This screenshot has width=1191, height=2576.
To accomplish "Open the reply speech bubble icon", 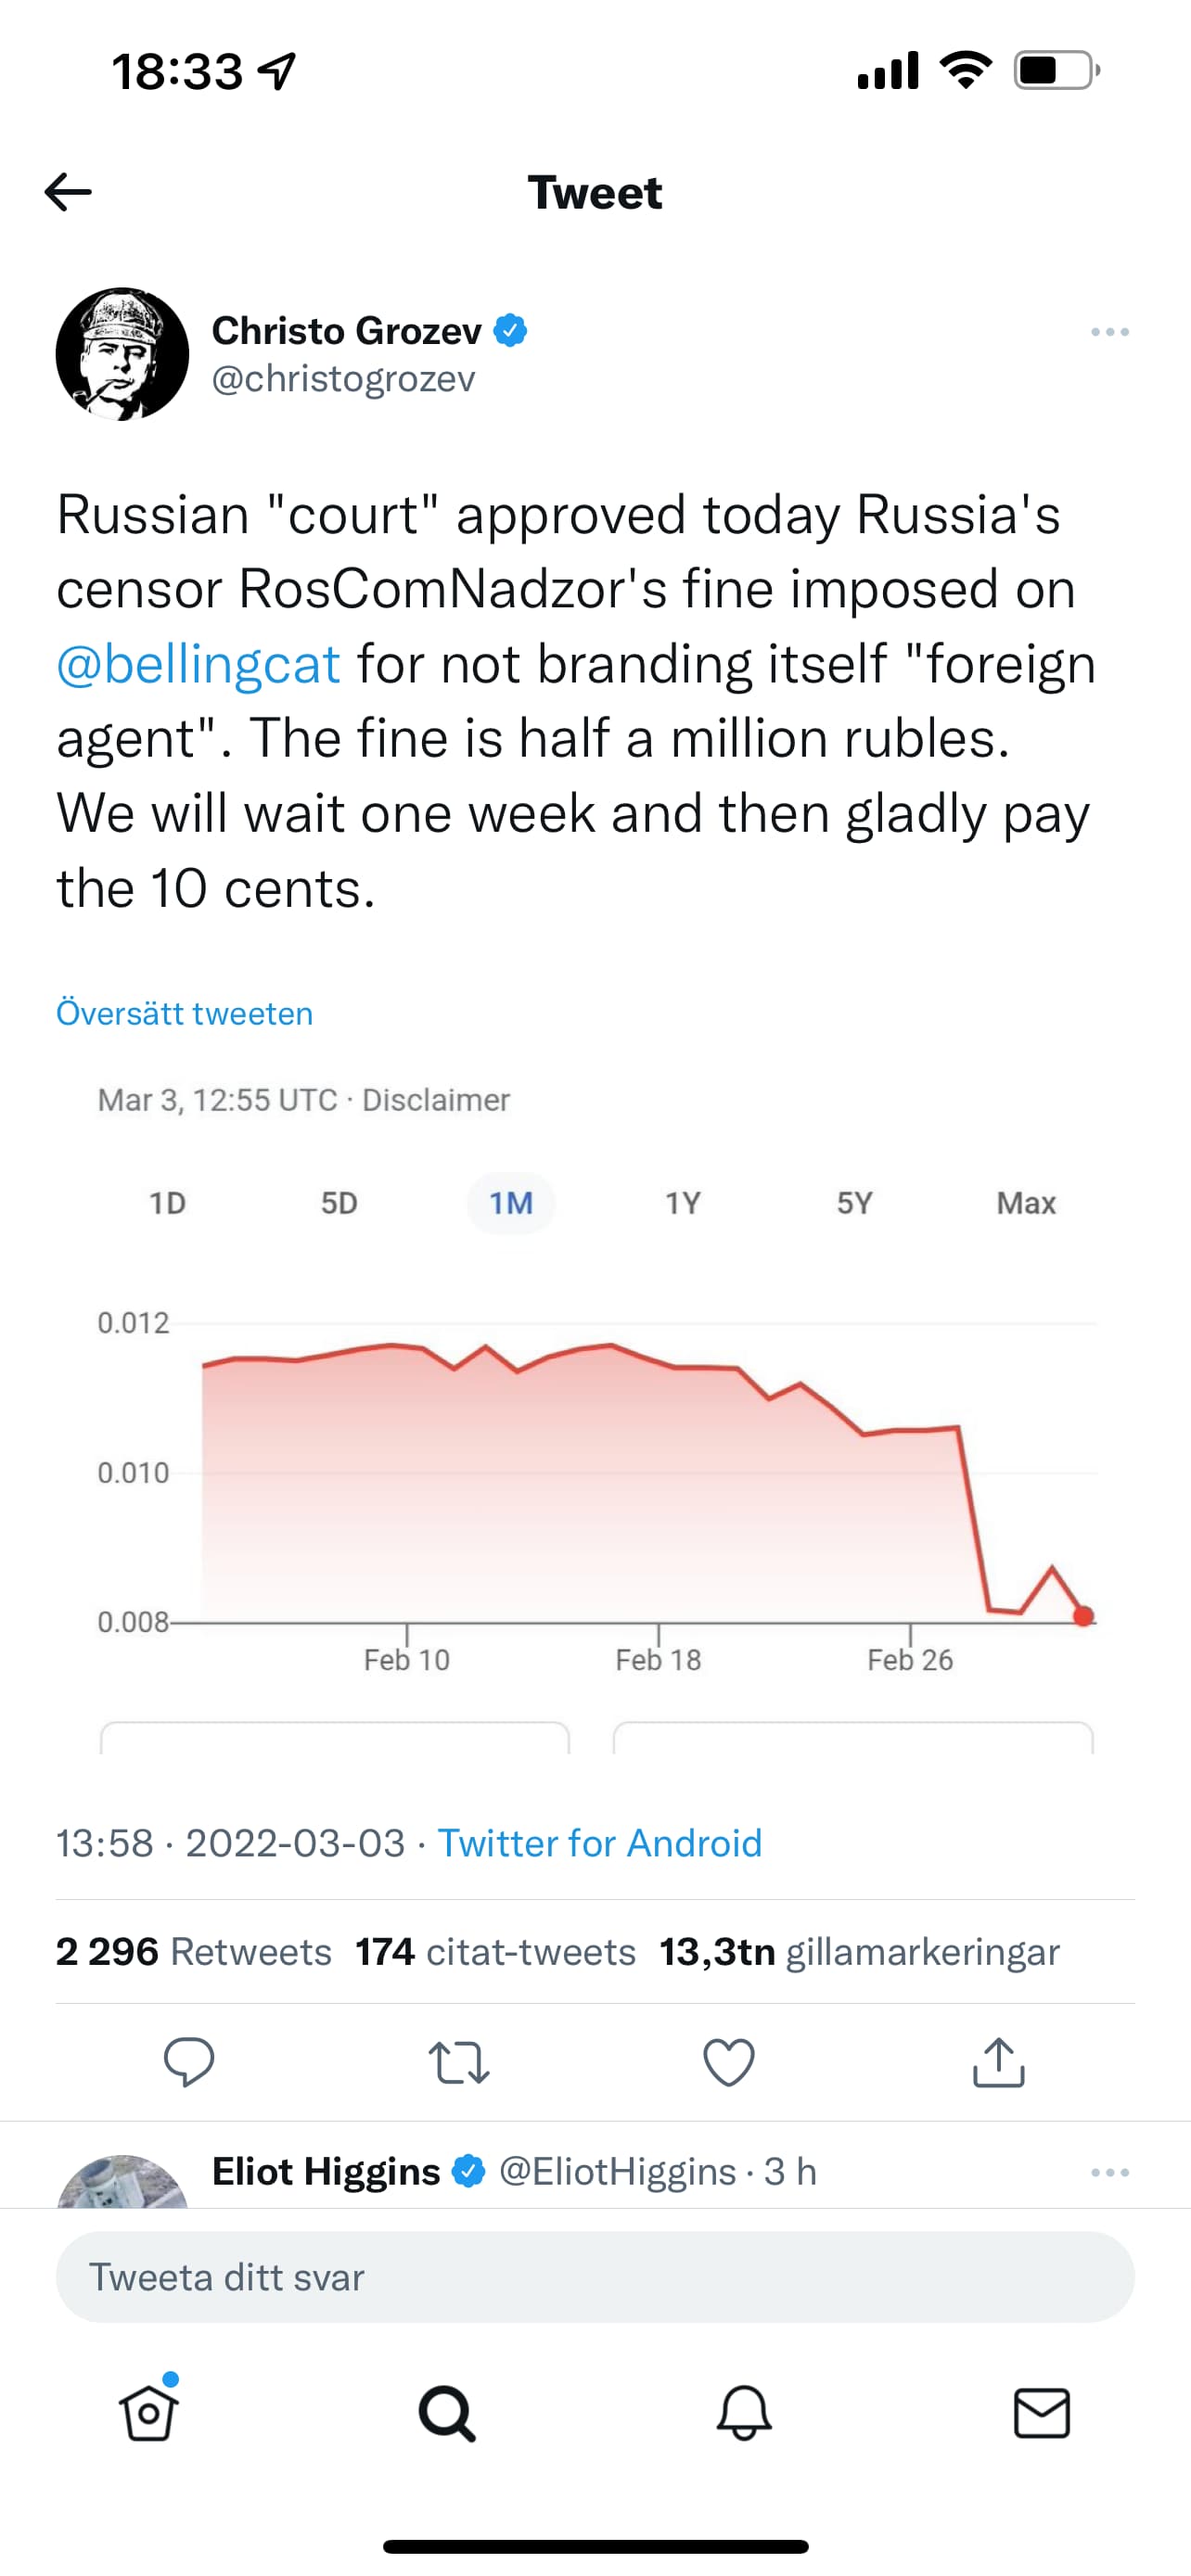I will tap(188, 2062).
